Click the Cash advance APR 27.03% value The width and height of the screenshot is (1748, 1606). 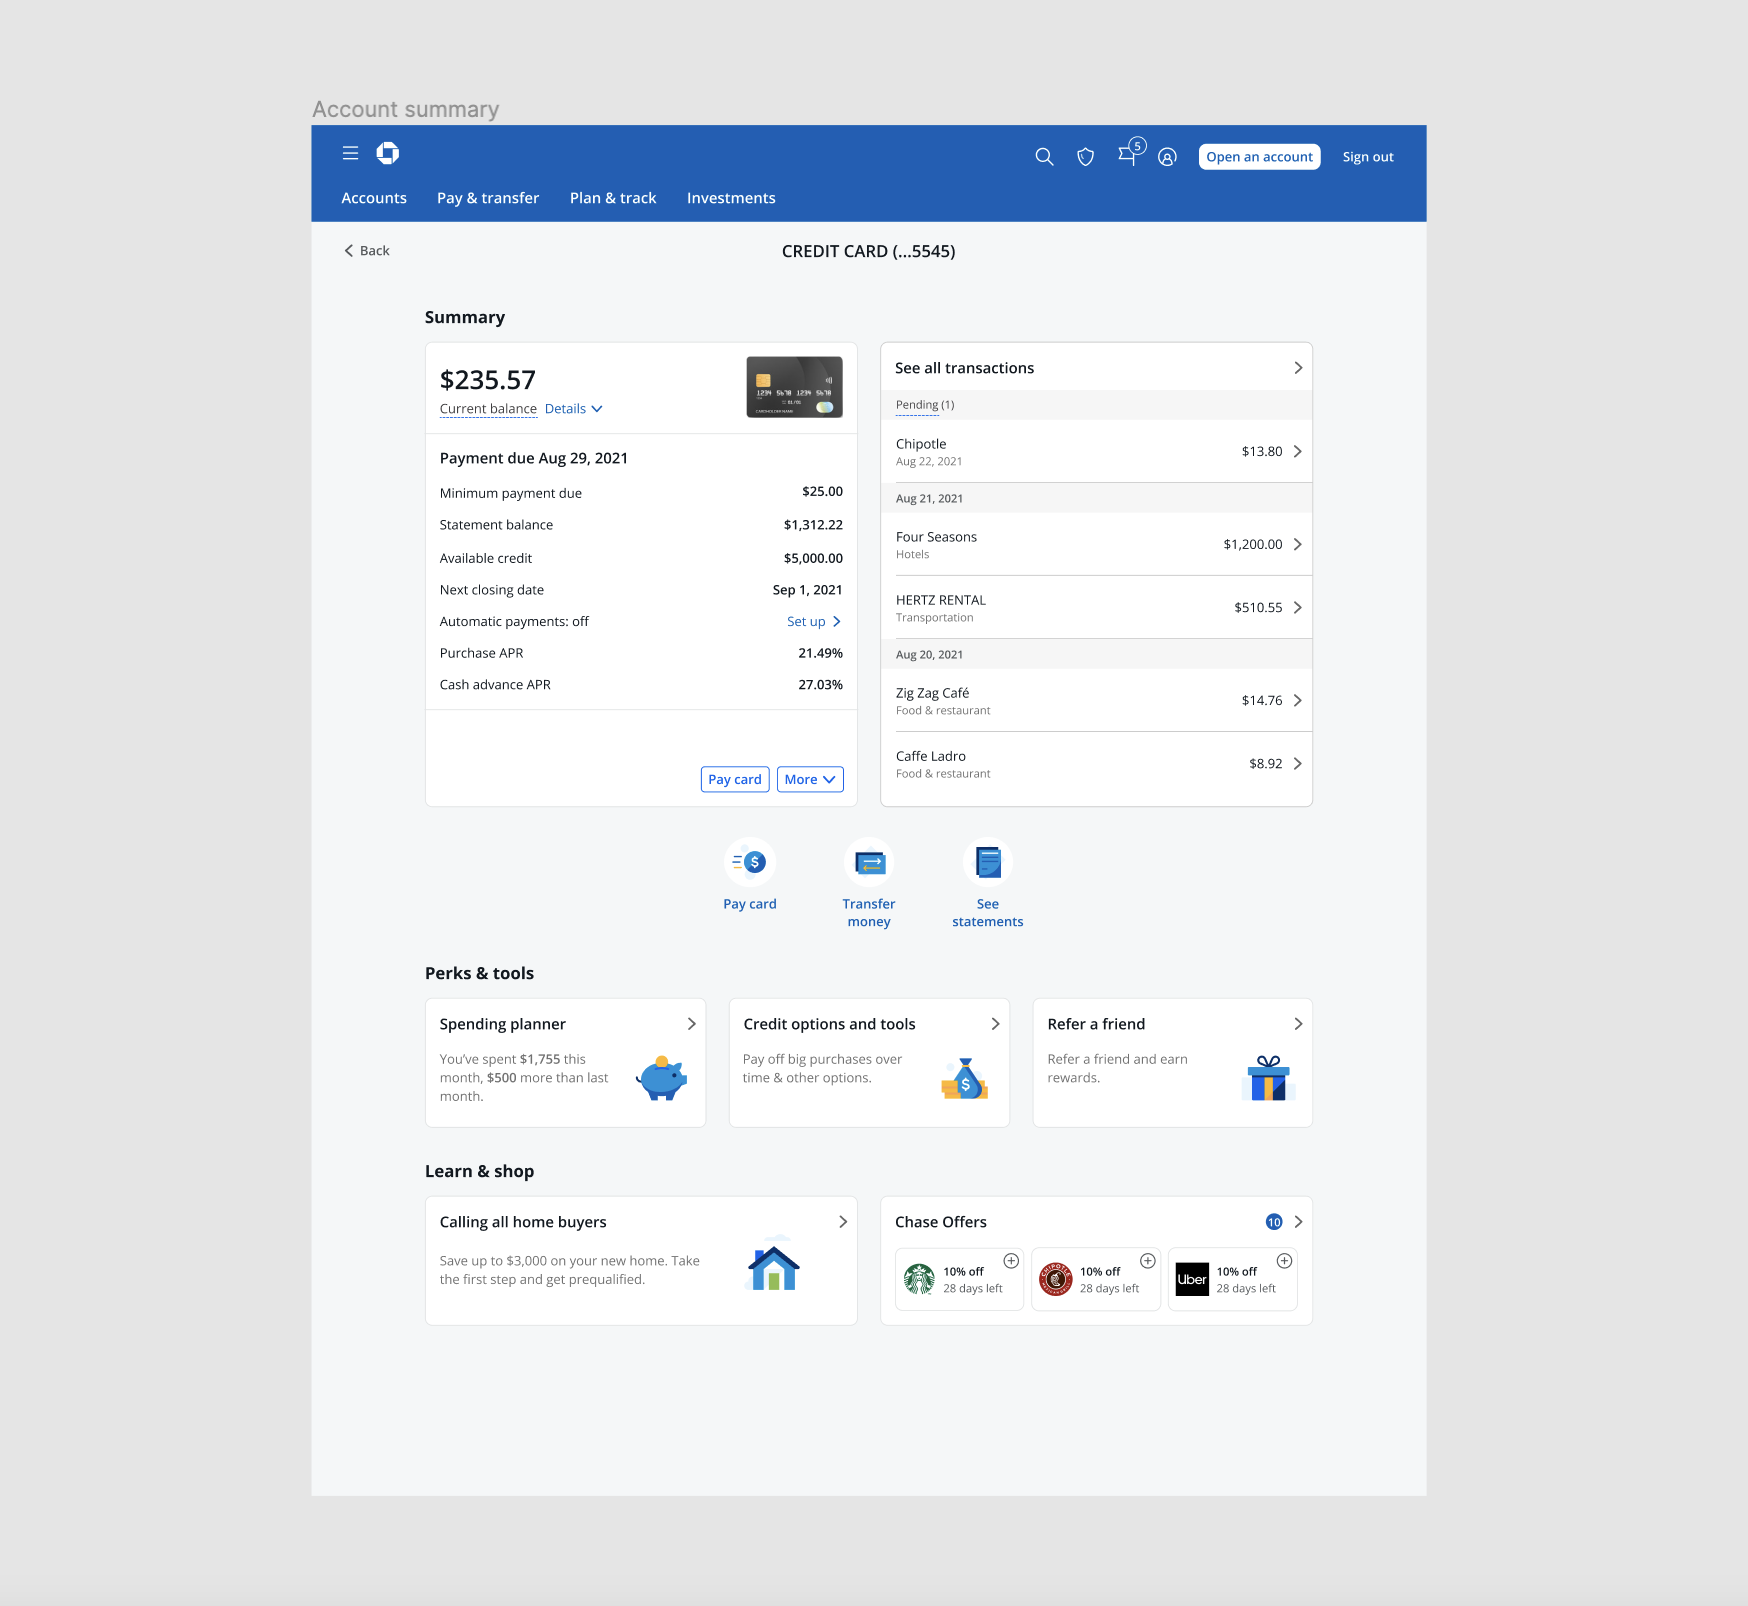[x=820, y=685]
